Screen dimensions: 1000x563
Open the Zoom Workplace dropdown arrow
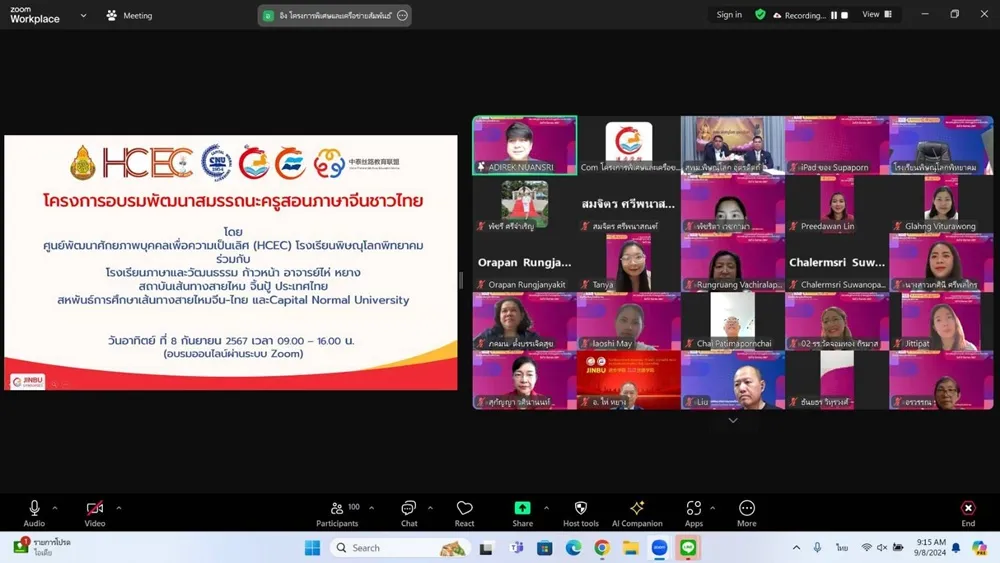pos(83,15)
